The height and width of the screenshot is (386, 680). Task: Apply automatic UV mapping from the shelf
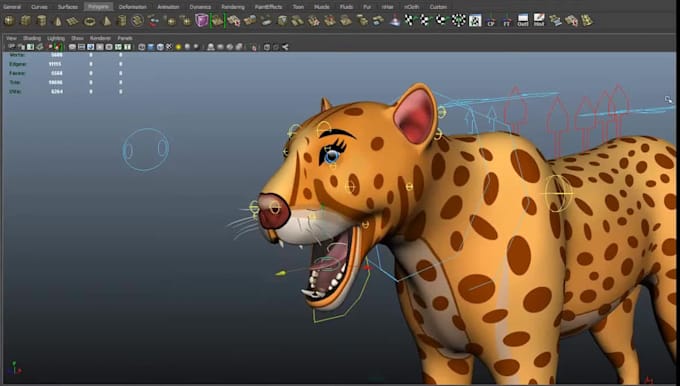click(x=459, y=20)
